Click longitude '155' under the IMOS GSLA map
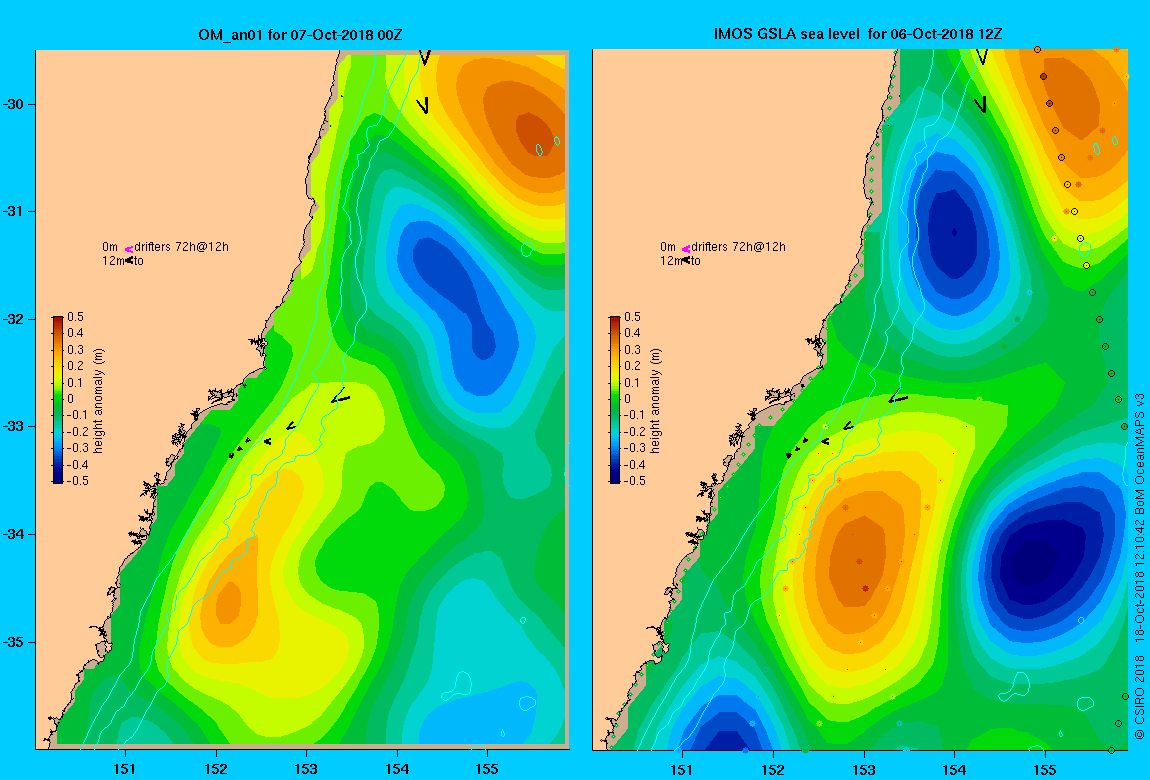This screenshot has height=780, width=1150. (1045, 769)
